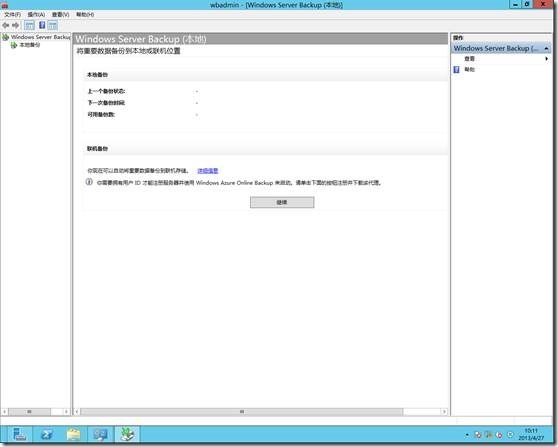Open the 文件(F) menu
This screenshot has height=447, width=558.
(12, 15)
